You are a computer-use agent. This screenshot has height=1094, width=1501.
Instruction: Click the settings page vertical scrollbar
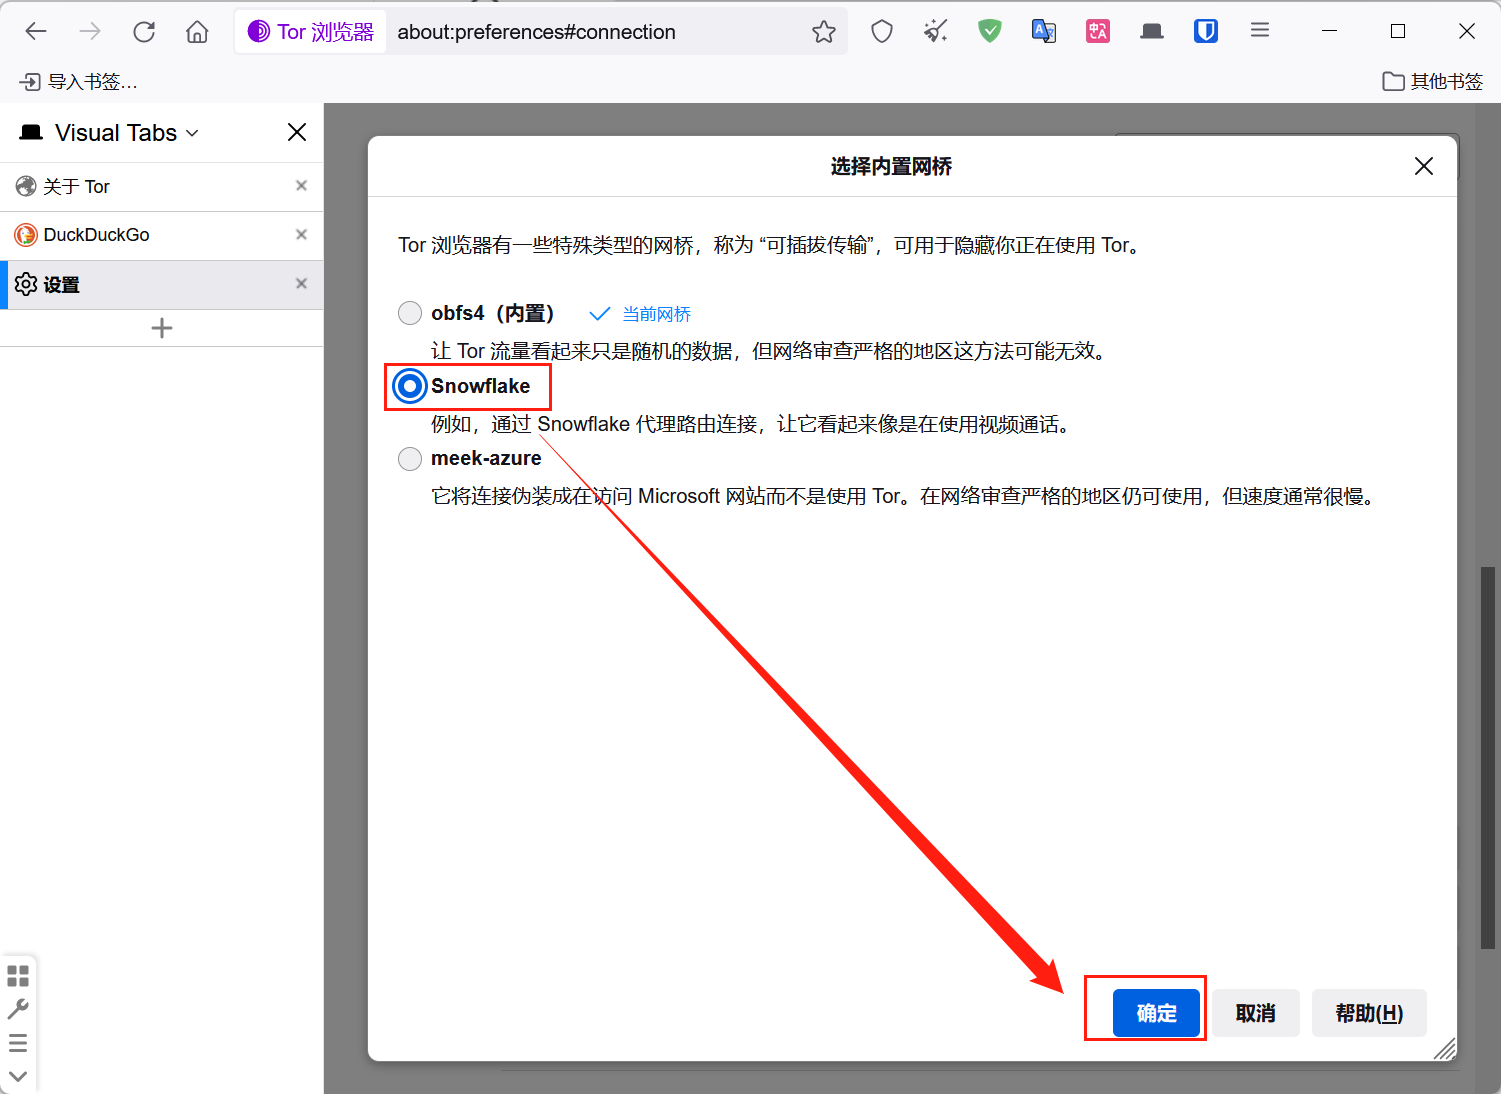(x=1488, y=758)
